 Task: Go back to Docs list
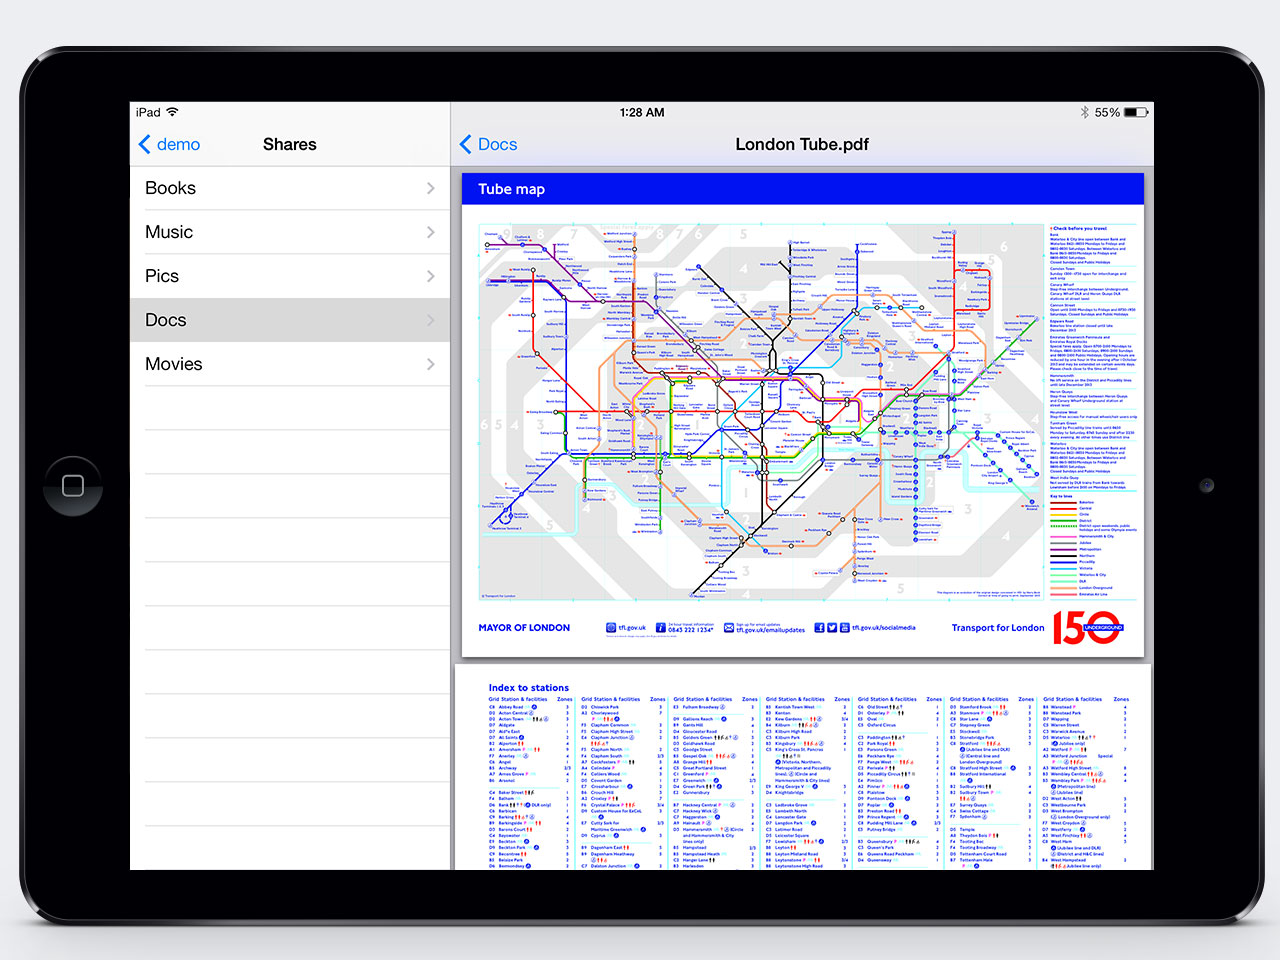click(488, 144)
